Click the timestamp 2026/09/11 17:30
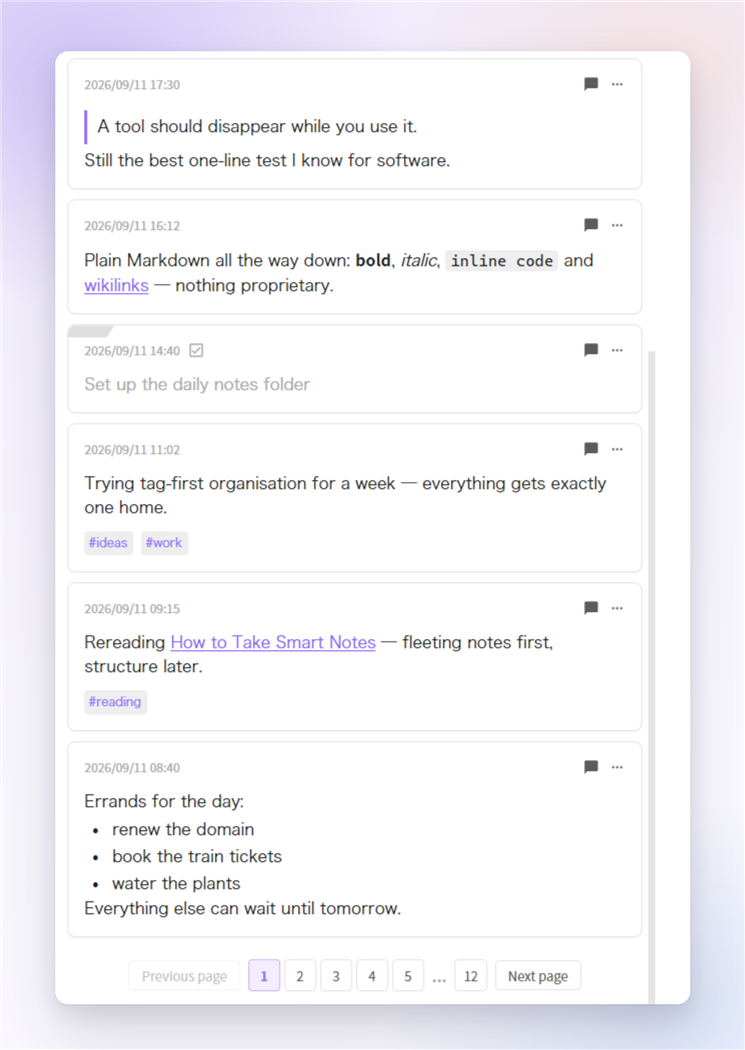 [x=132, y=85]
